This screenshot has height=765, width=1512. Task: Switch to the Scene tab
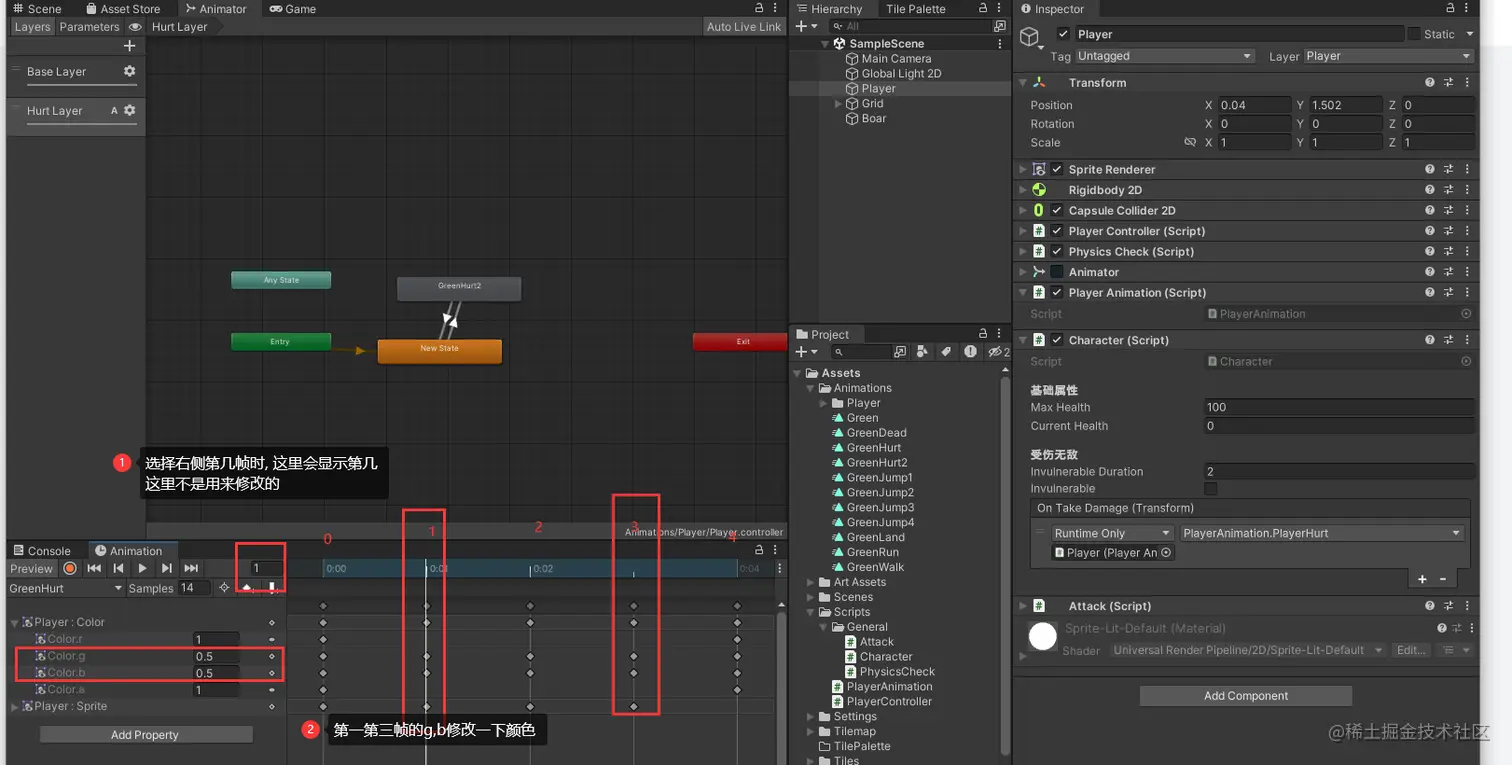click(x=36, y=9)
